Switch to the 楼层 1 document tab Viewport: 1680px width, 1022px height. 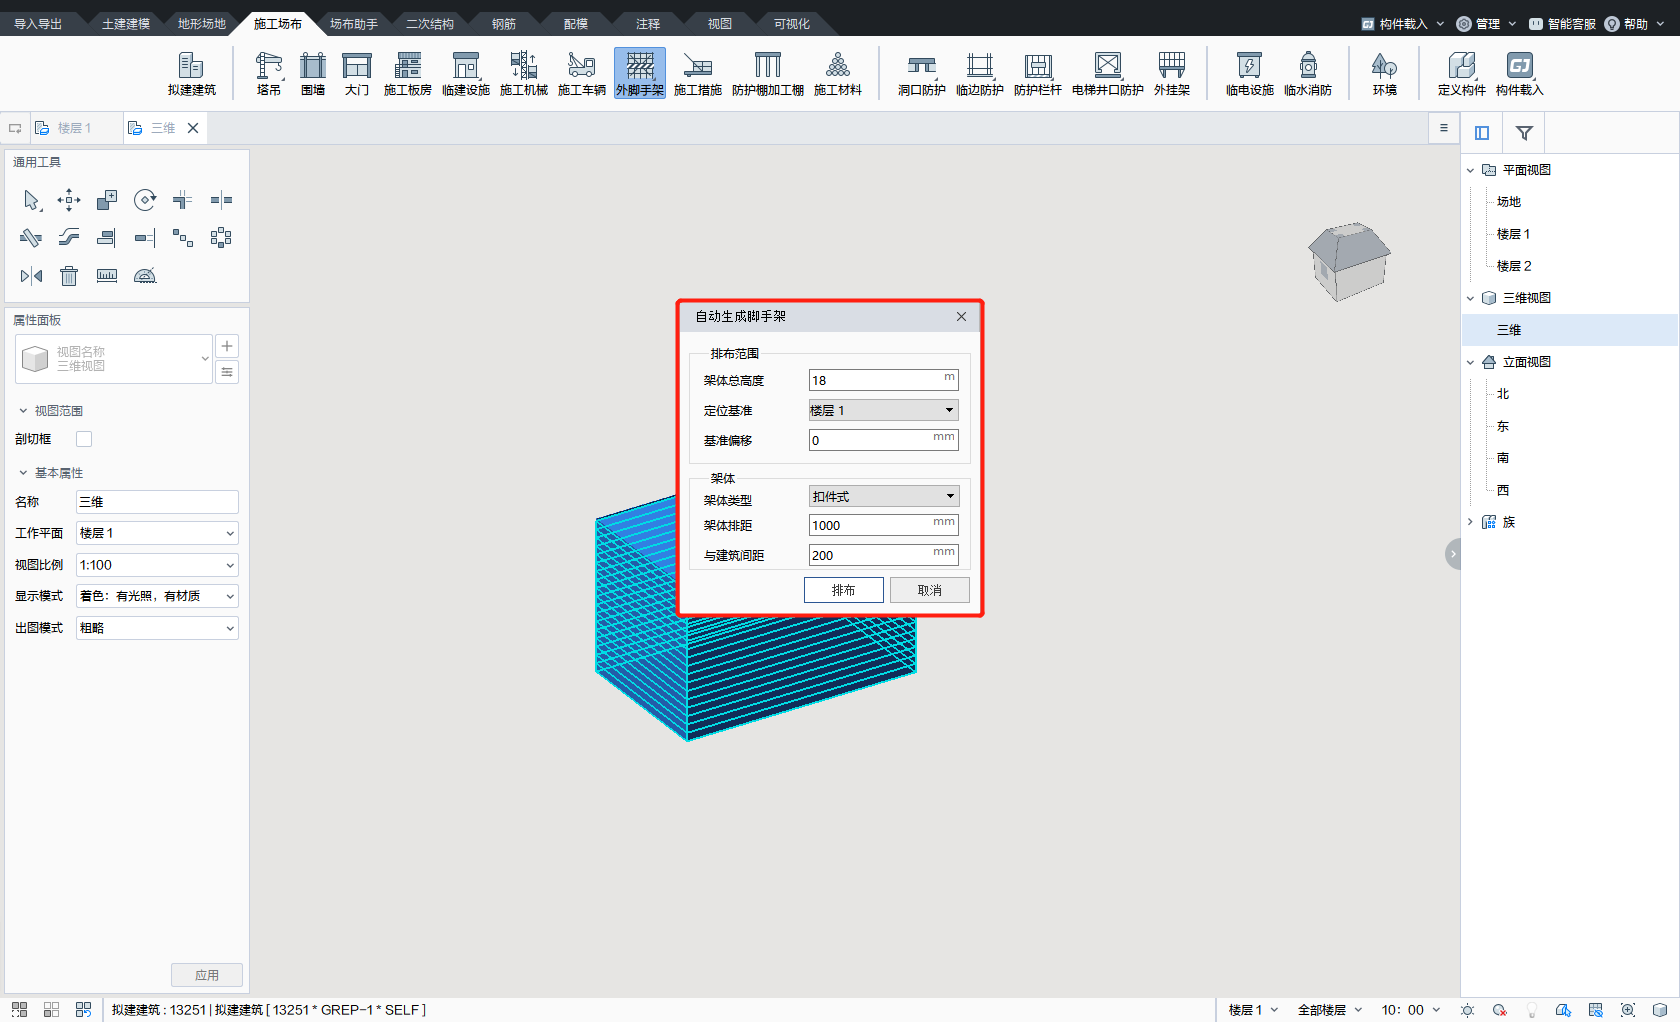(75, 128)
